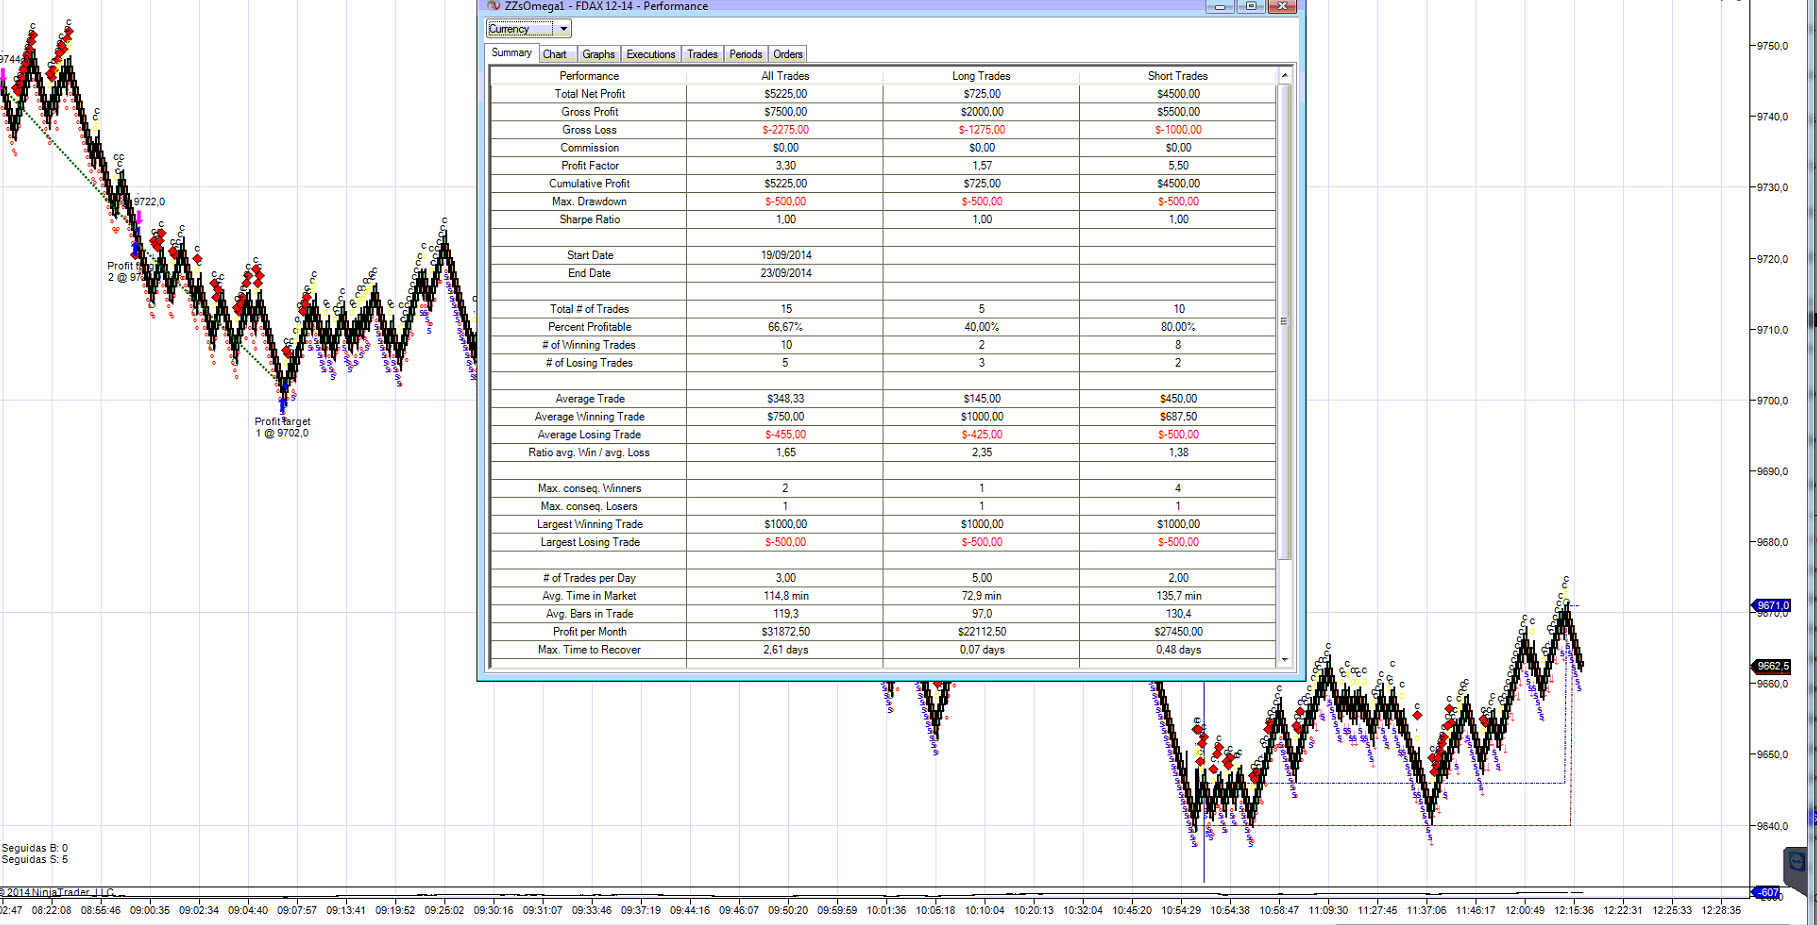Open the Executions tab
This screenshot has height=925, width=1817.
coord(651,54)
